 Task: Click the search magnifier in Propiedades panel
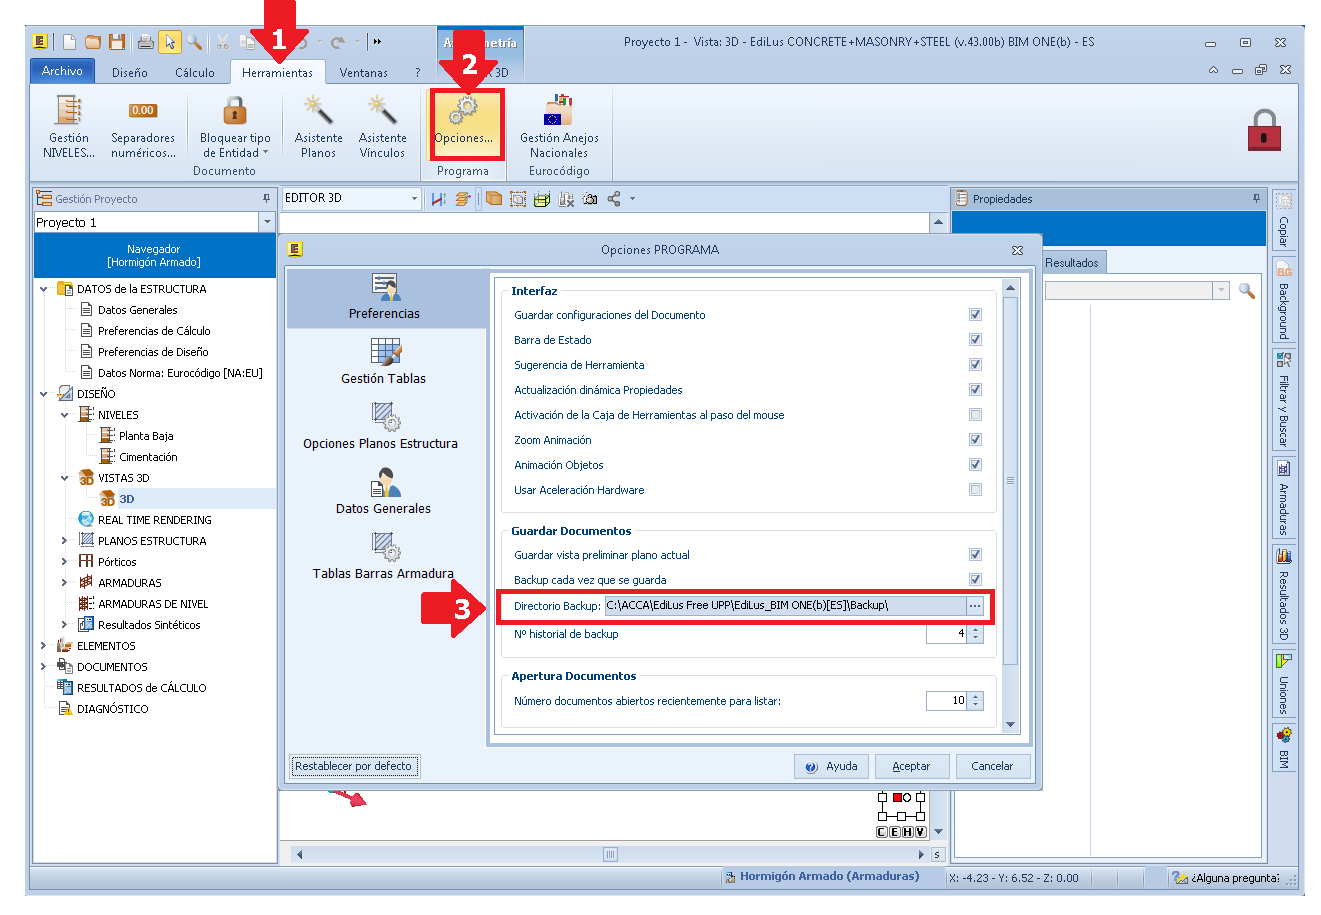[x=1246, y=290]
